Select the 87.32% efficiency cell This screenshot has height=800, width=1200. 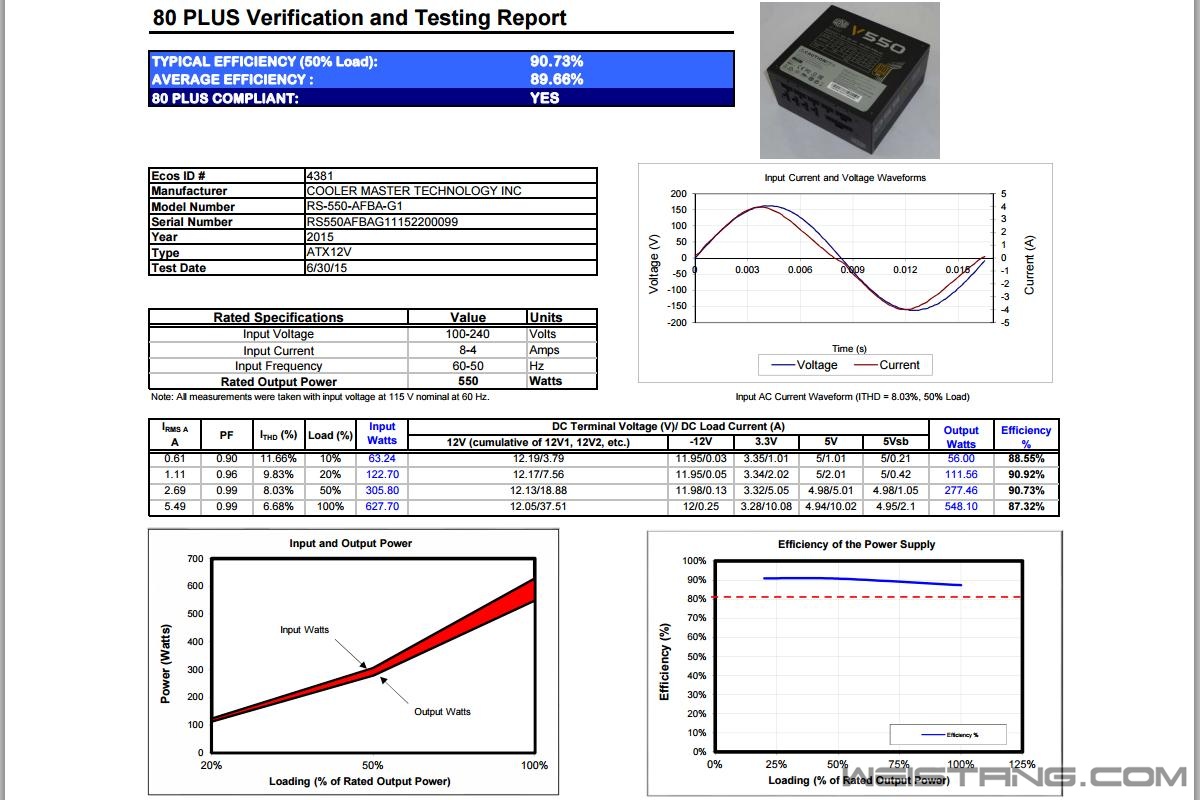click(x=1026, y=507)
